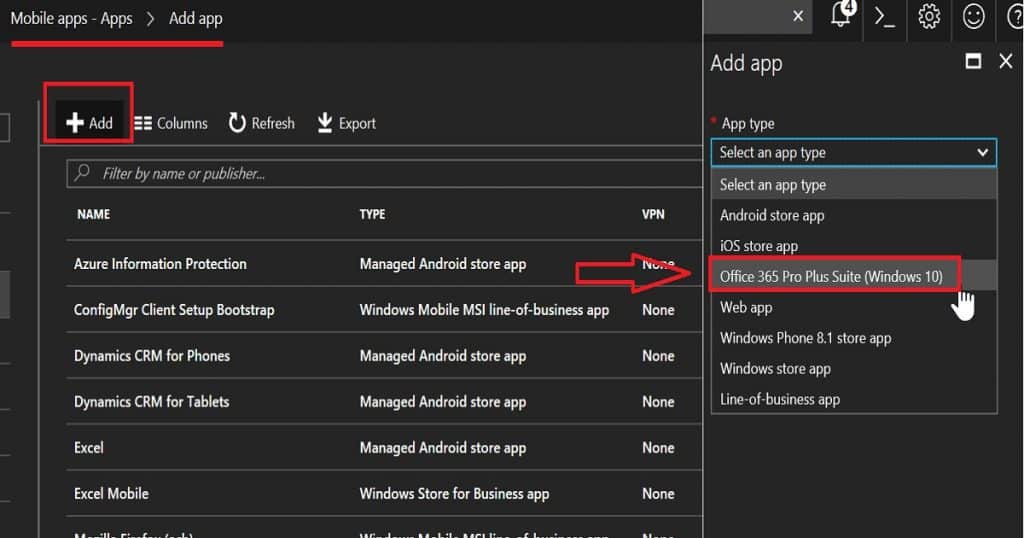This screenshot has width=1024, height=538.
Task: Click the Managed Android store app cell for Excel
Action: click(x=442, y=448)
